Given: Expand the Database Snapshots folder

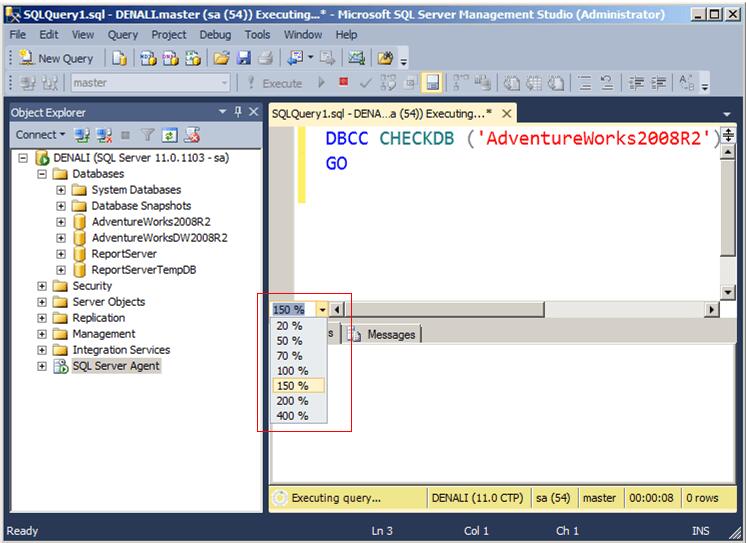Looking at the screenshot, I should pos(60,206).
